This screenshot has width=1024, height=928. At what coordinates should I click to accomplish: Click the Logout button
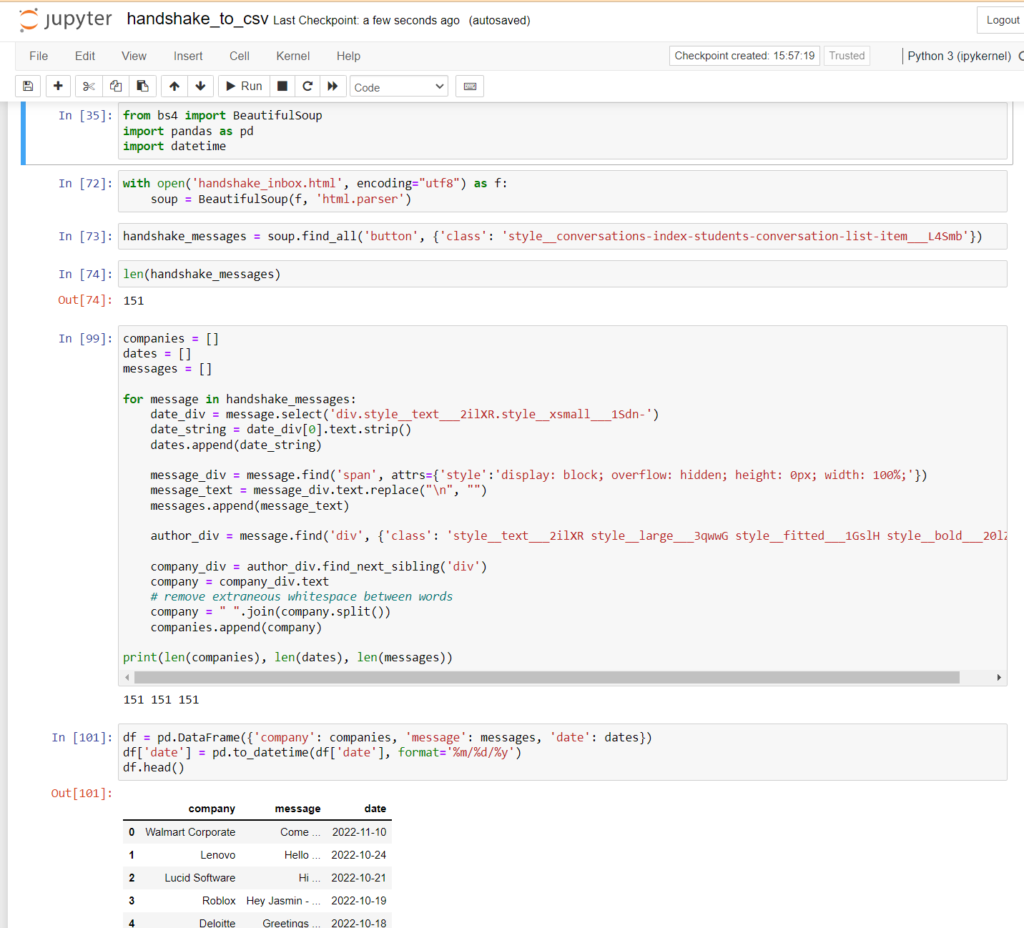point(1000,20)
